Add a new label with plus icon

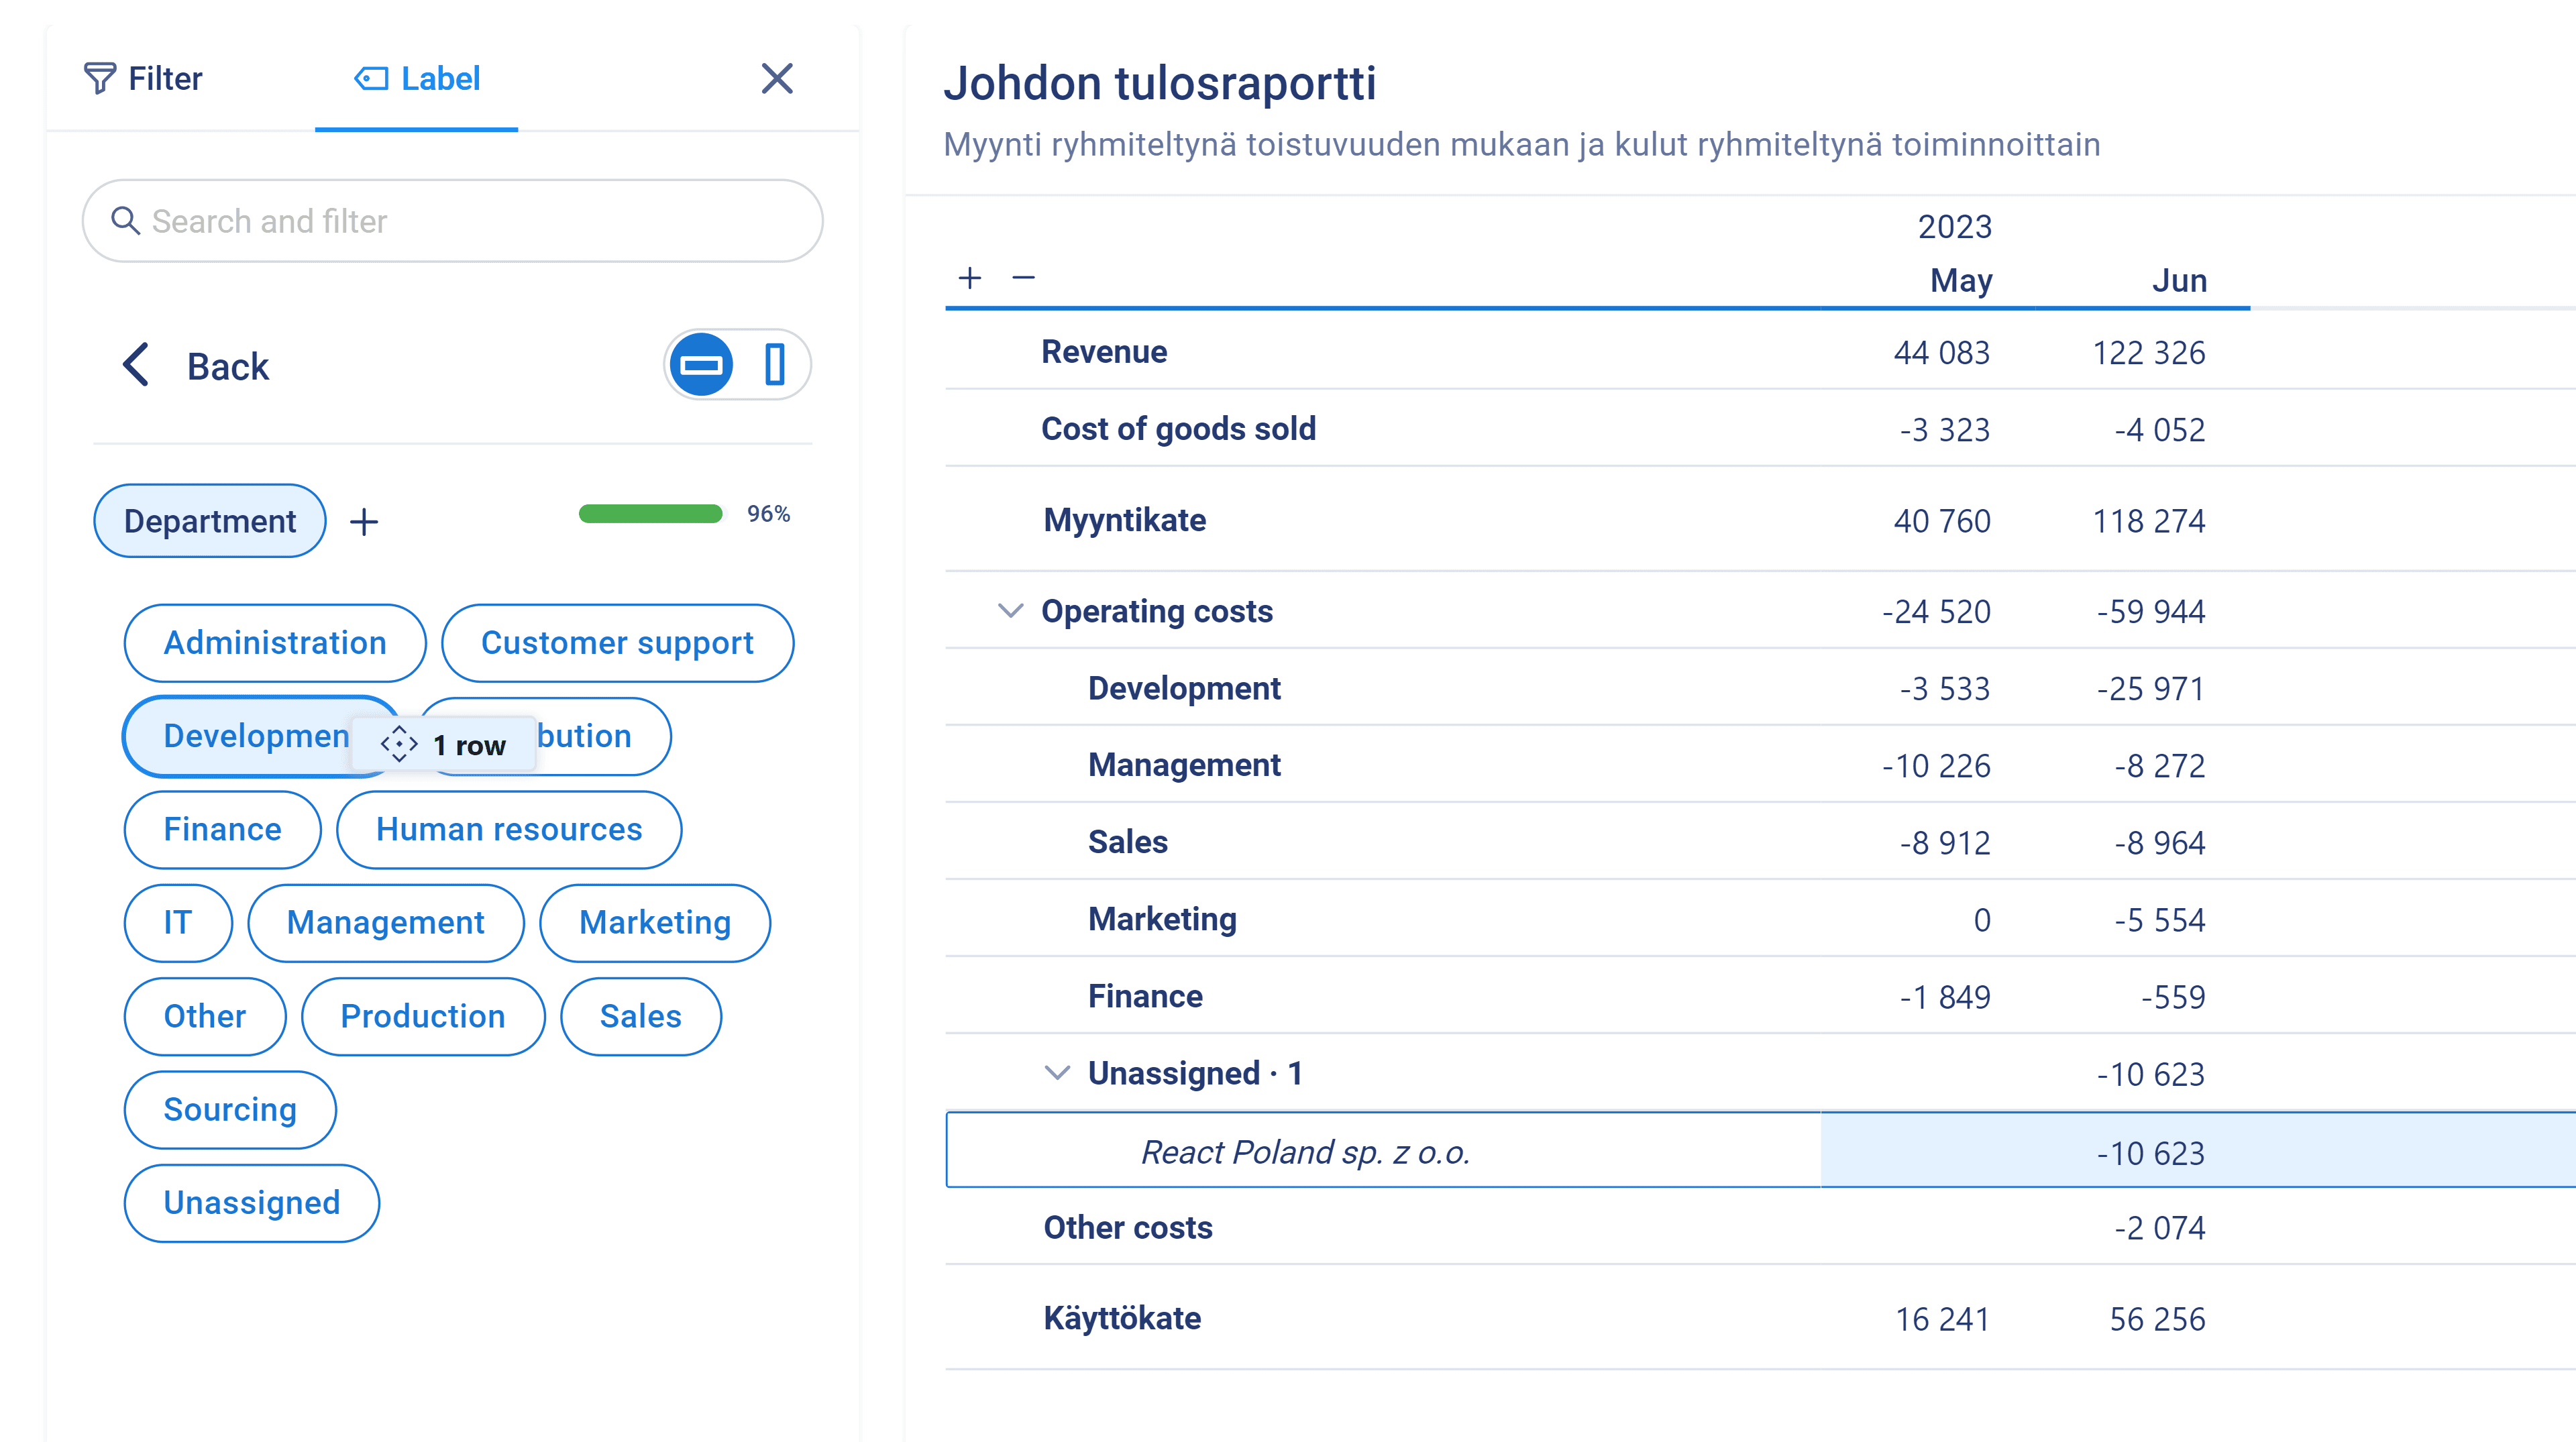click(364, 521)
